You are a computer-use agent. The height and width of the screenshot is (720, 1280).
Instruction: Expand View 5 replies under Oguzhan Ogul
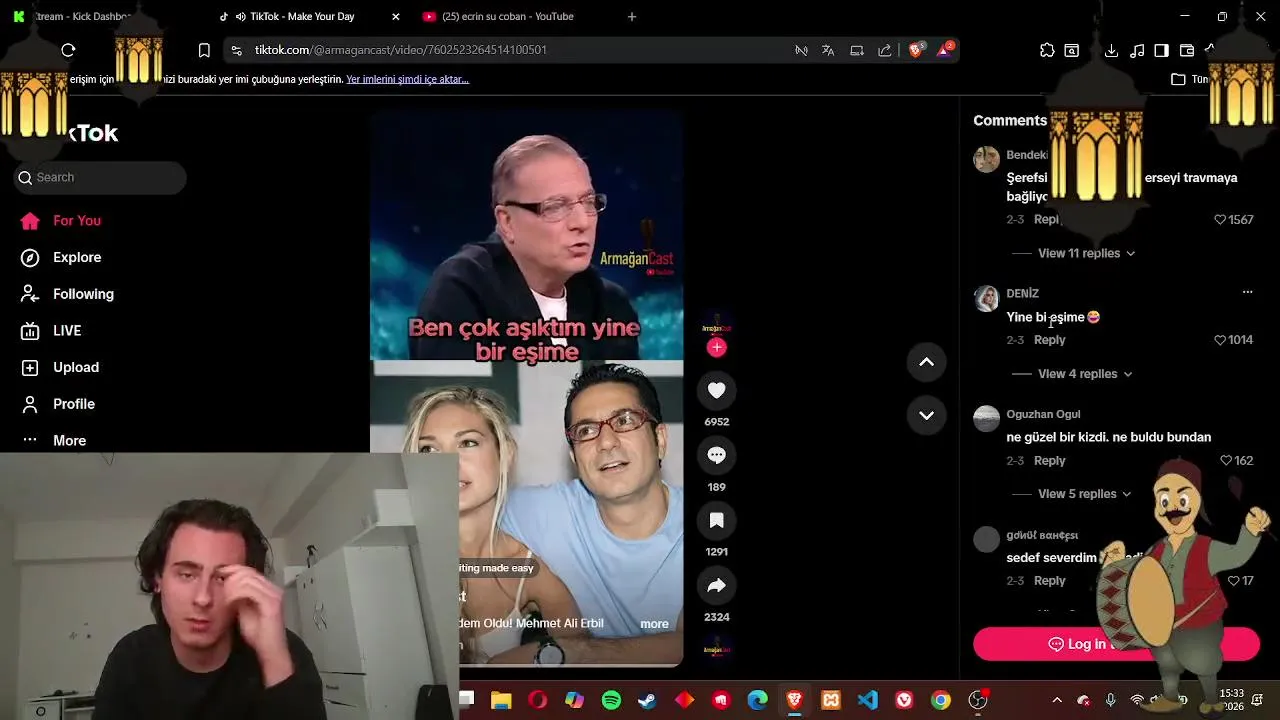pyautogui.click(x=1084, y=494)
